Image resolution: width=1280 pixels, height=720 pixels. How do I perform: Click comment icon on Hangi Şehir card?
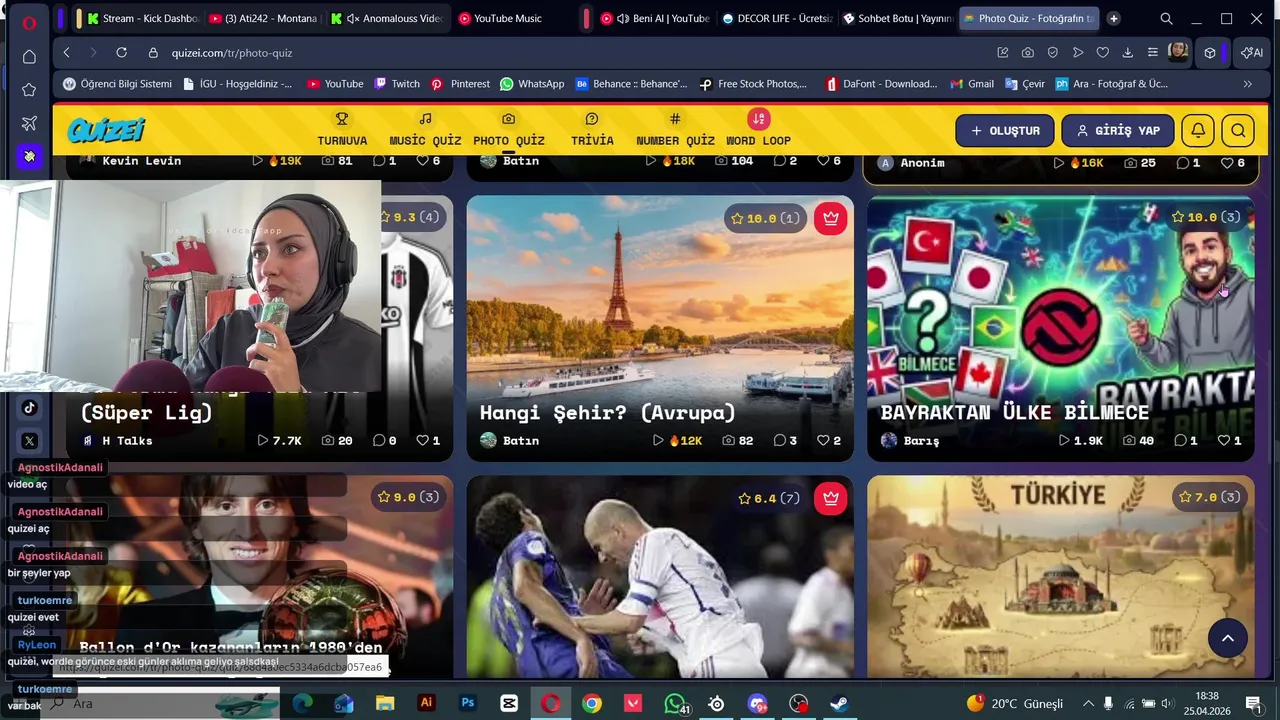[779, 440]
